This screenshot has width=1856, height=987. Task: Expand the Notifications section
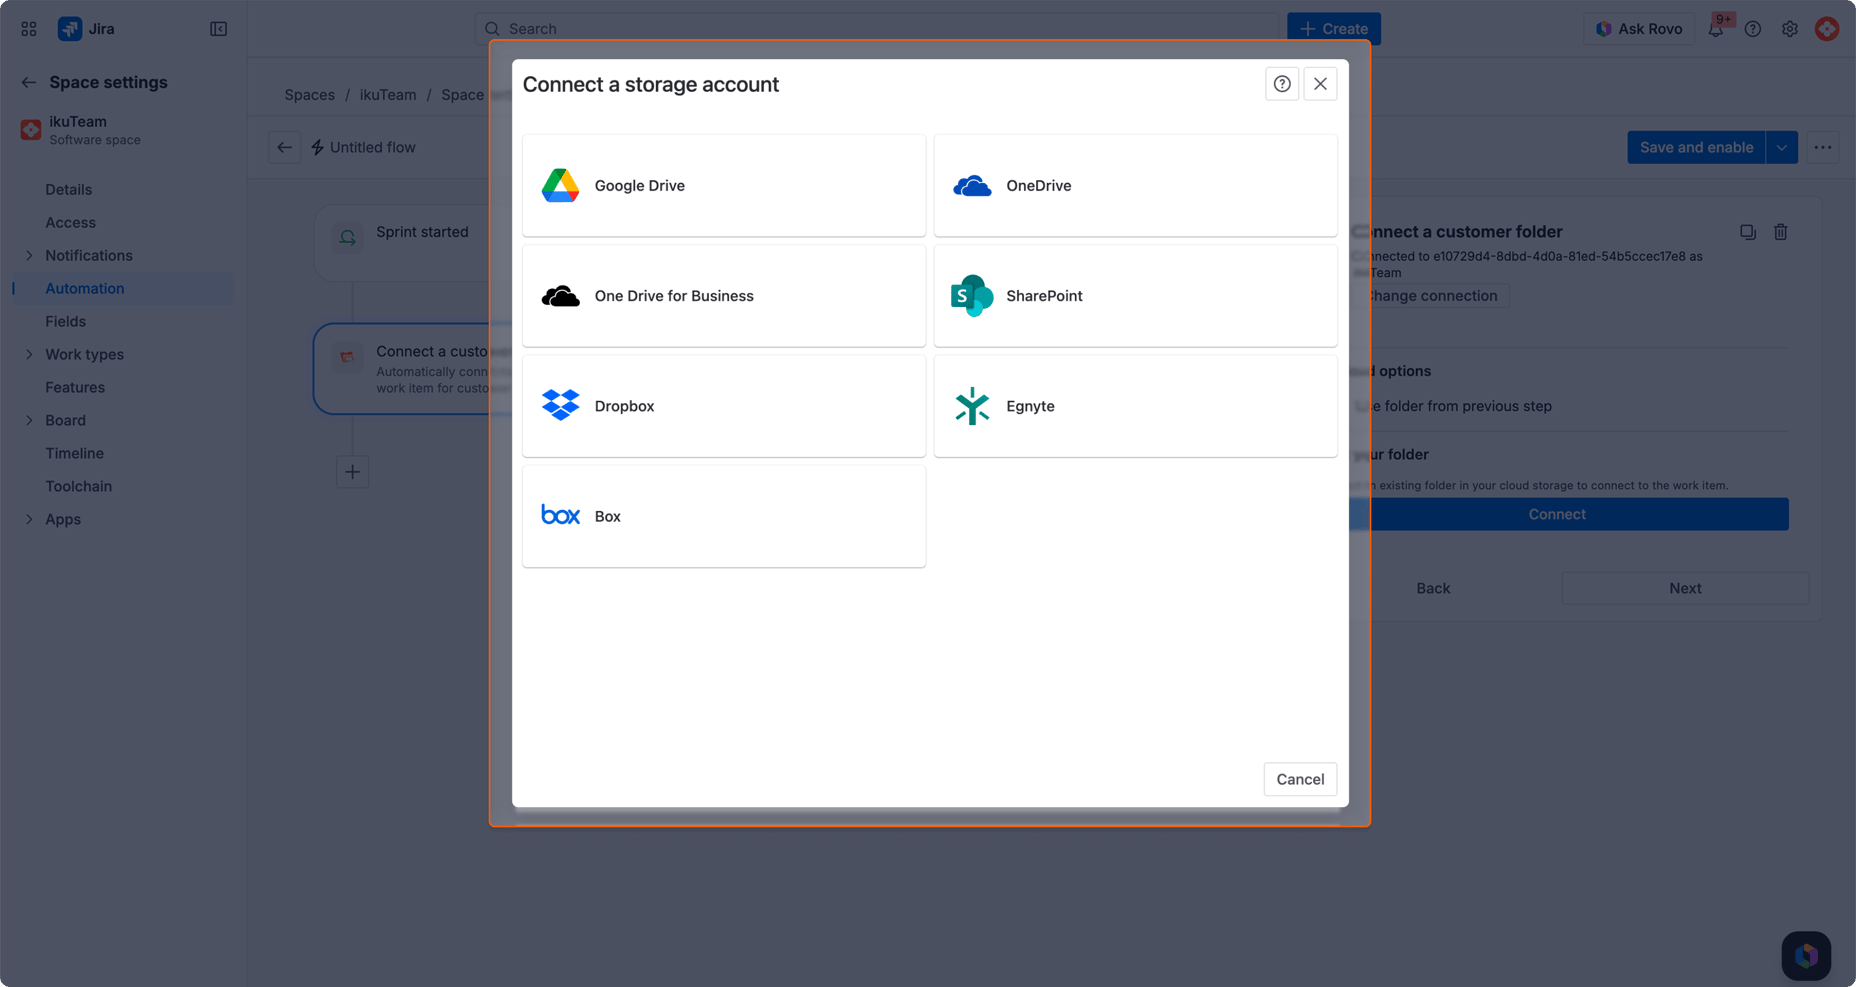(29, 255)
